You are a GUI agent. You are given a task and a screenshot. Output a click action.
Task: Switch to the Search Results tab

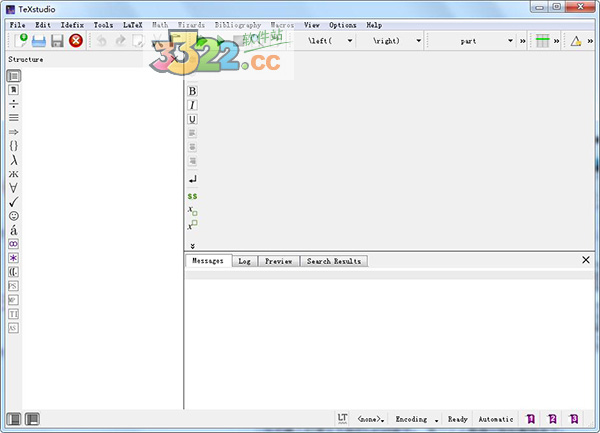[334, 261]
